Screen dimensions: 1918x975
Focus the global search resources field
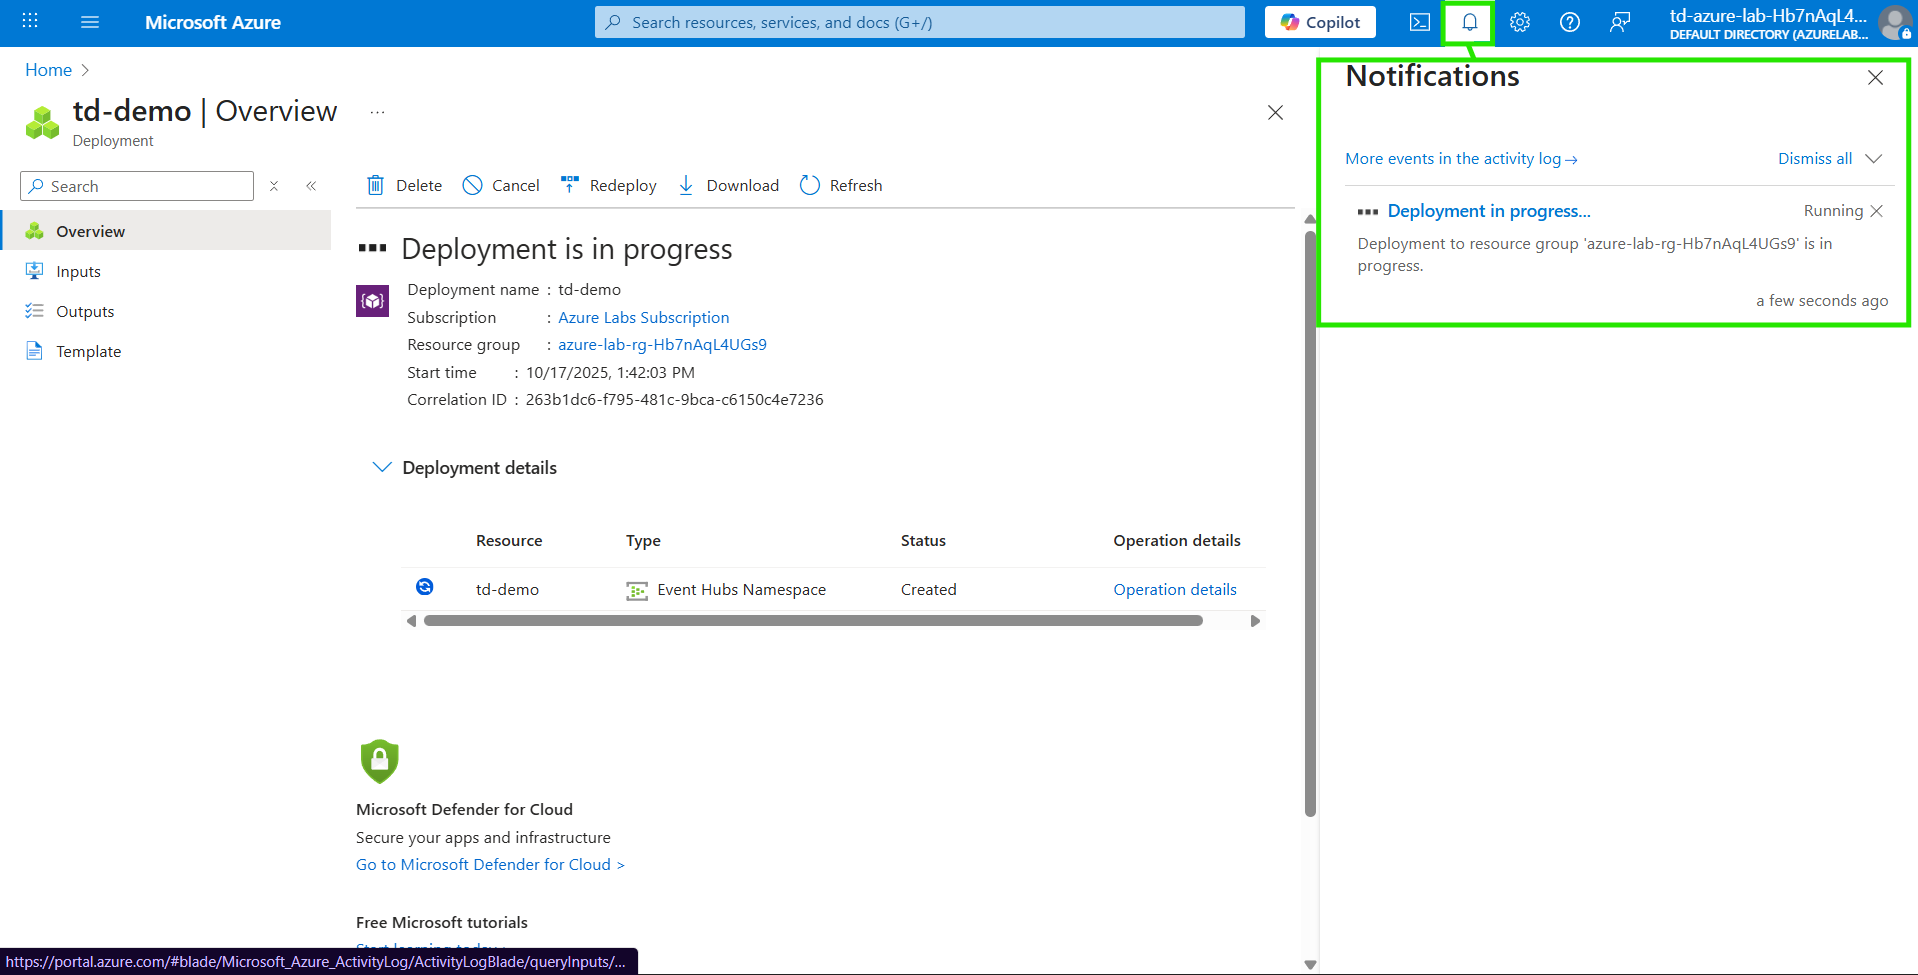[920, 22]
